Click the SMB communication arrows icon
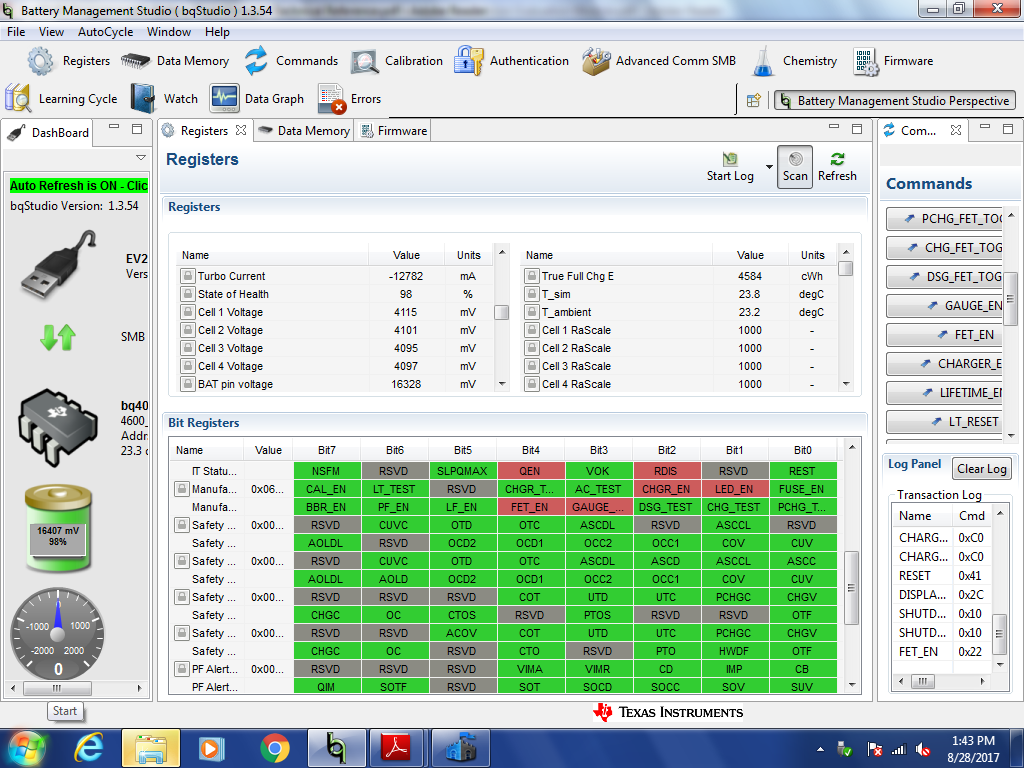The image size is (1024, 768). [58, 337]
